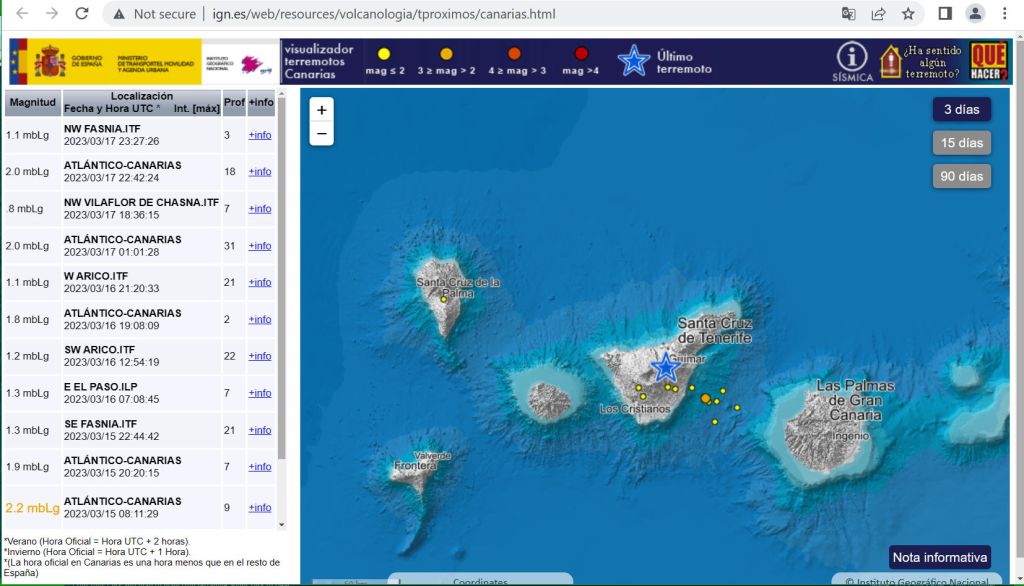The image size is (1024, 586).
Task: Click the blue star latest-earthquake marker on the map
Action: [666, 367]
